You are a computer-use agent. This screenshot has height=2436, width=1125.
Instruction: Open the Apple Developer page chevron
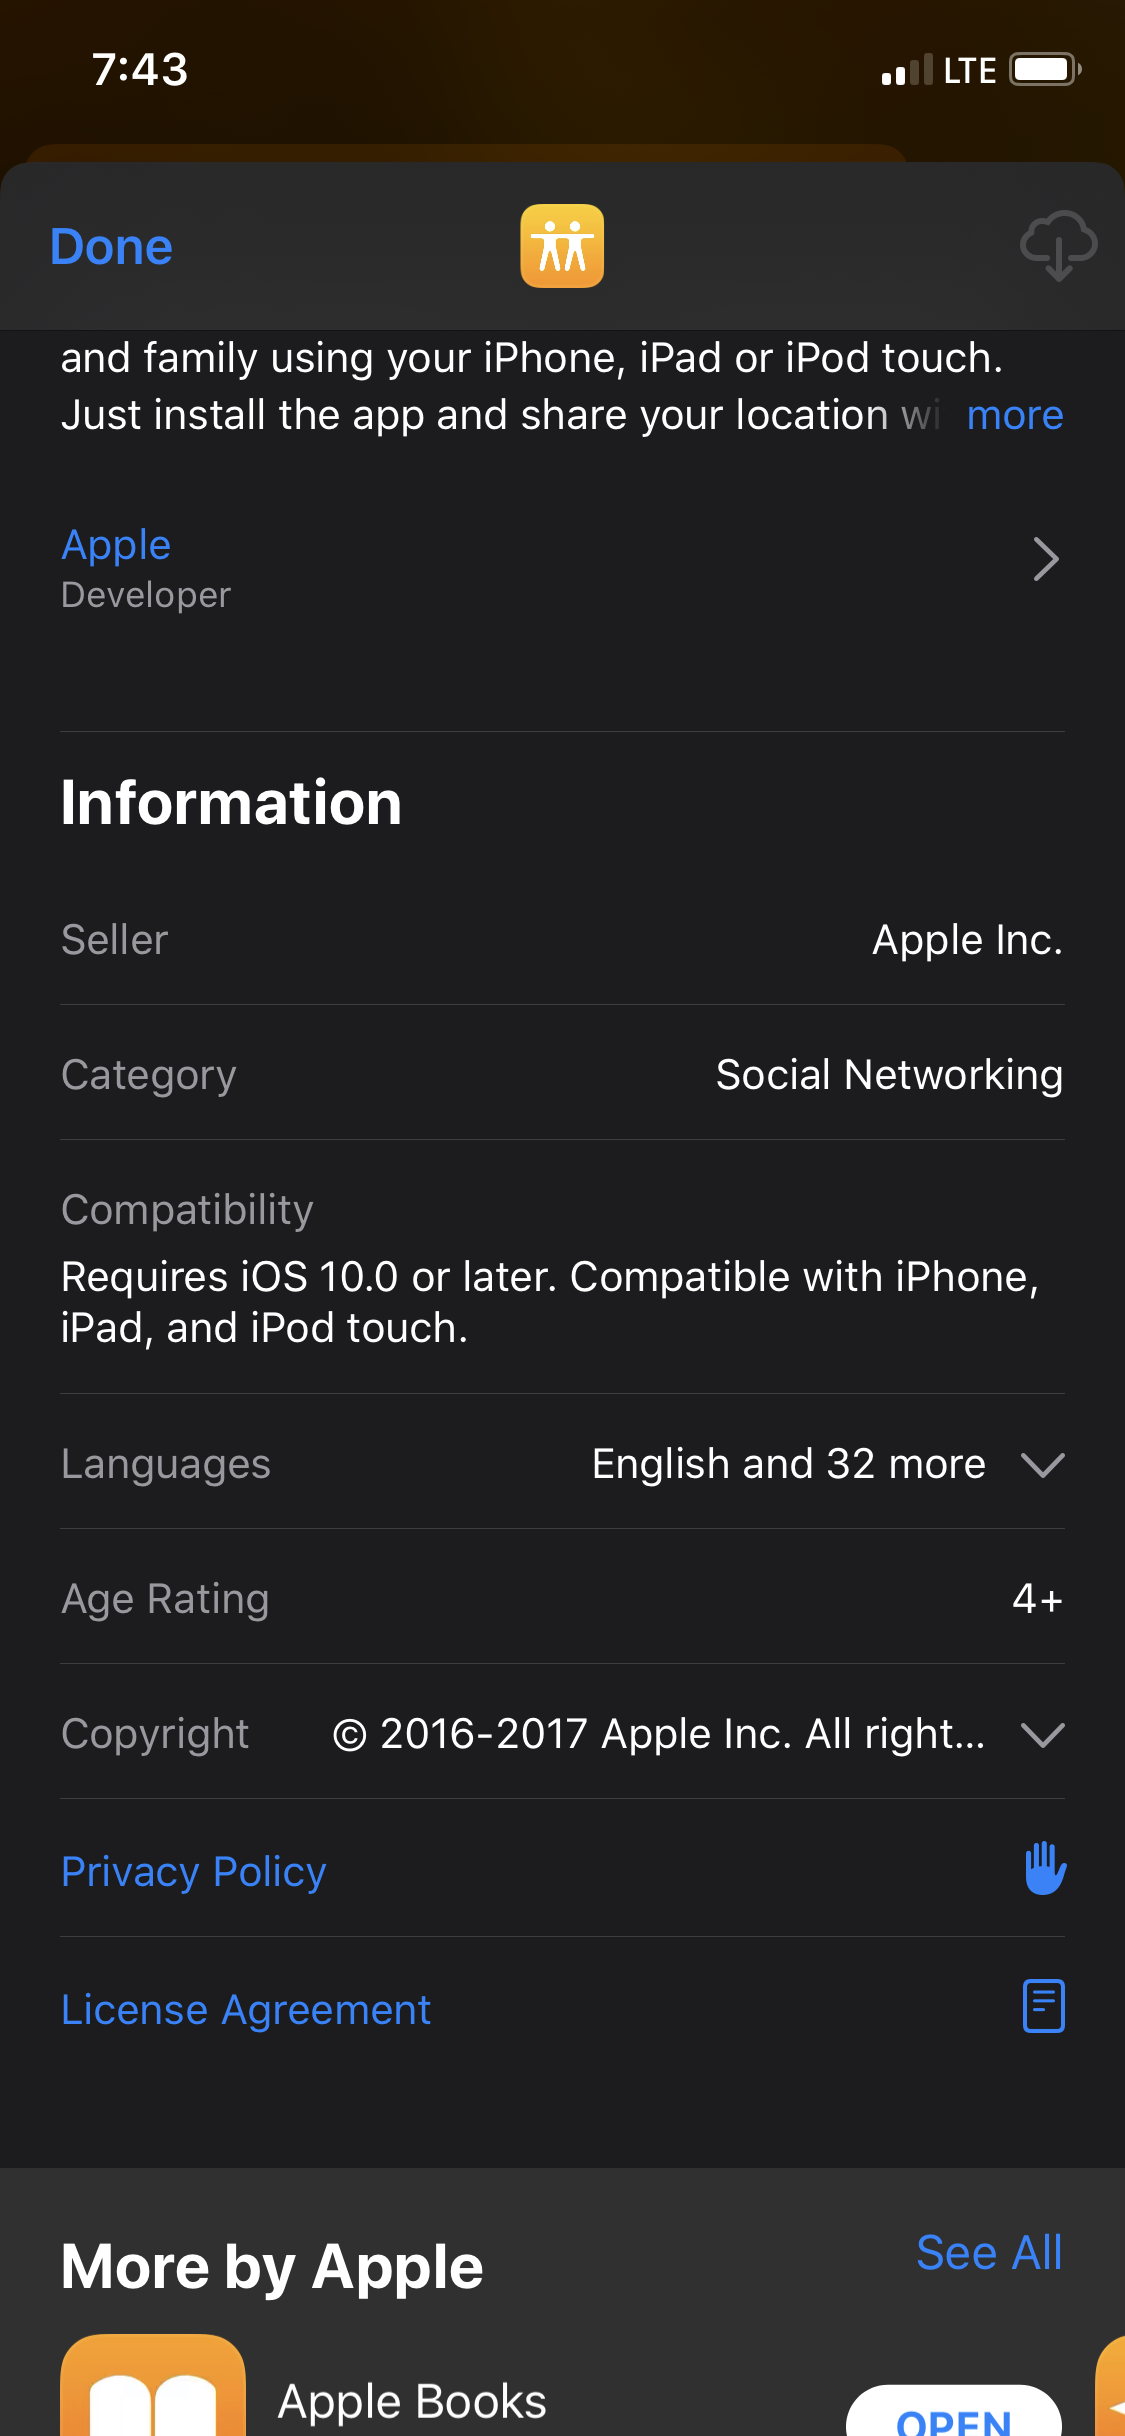[1046, 560]
